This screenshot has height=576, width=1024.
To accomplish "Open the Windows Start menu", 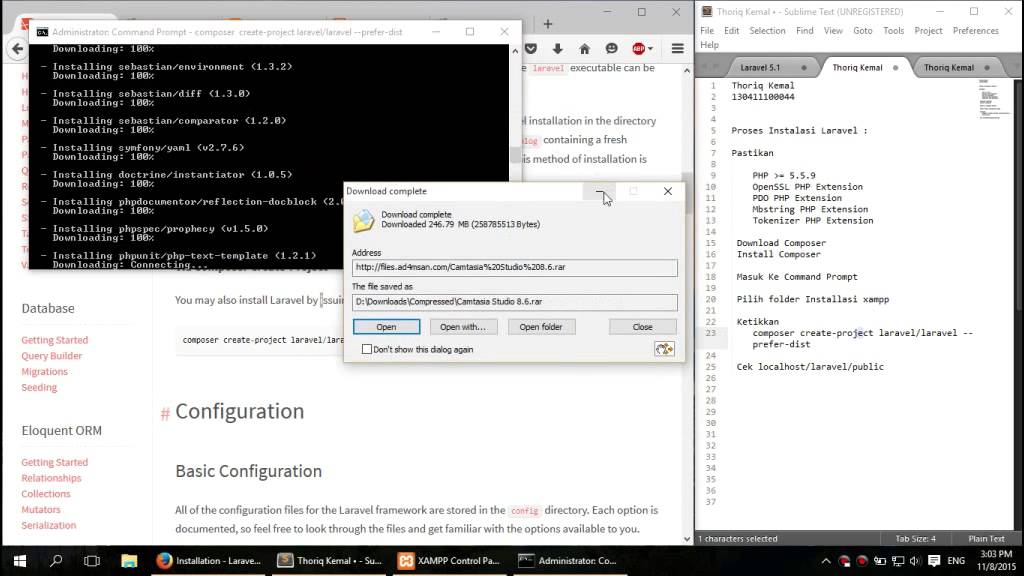I will coord(20,561).
